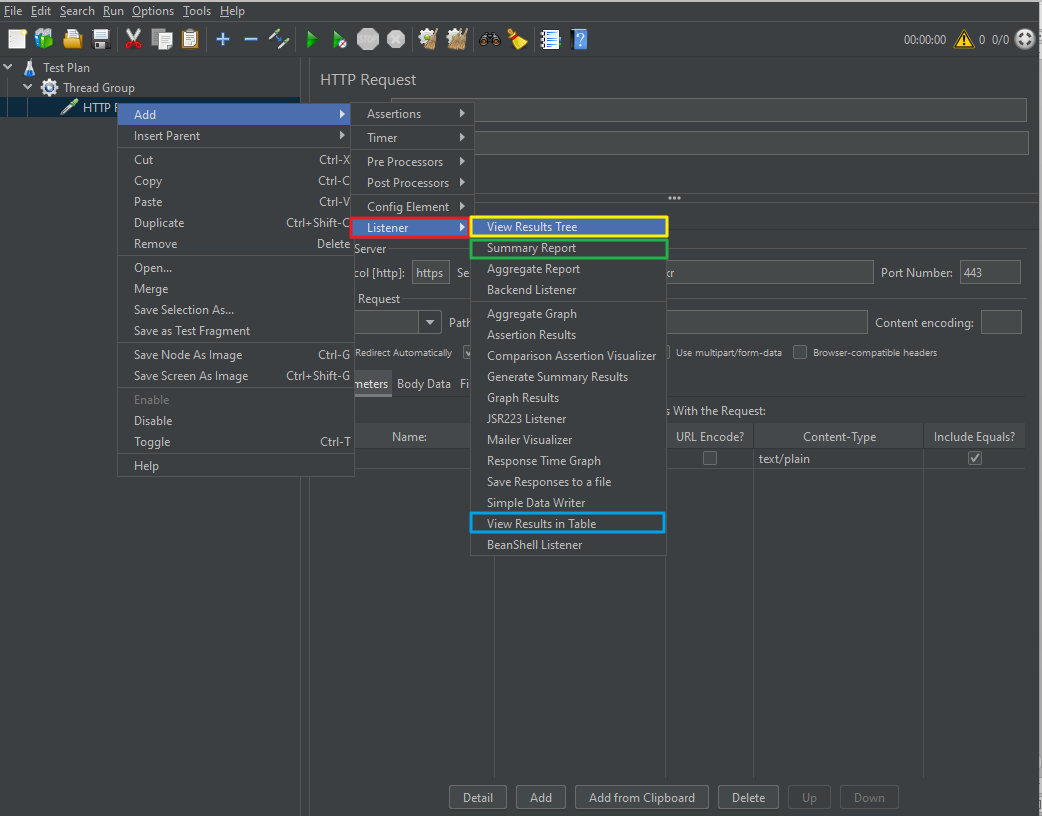1042x816 pixels.
Task: Click the Delete button below parameters table
Action: (748, 797)
